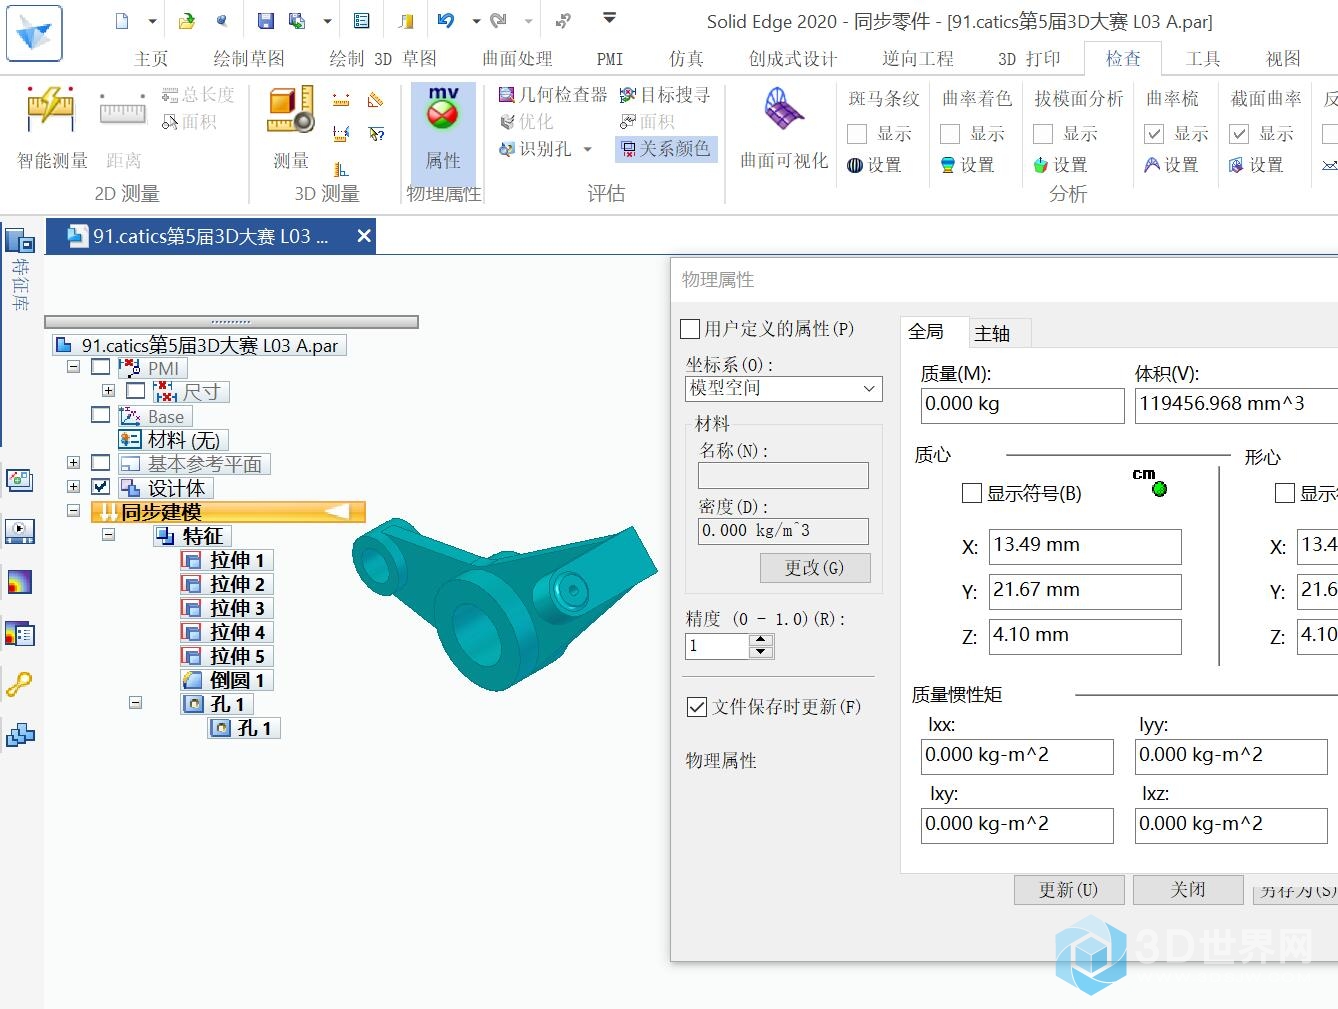Click the Relationship Colors (关系颜色) tool
The height and width of the screenshot is (1009, 1338).
click(665, 149)
